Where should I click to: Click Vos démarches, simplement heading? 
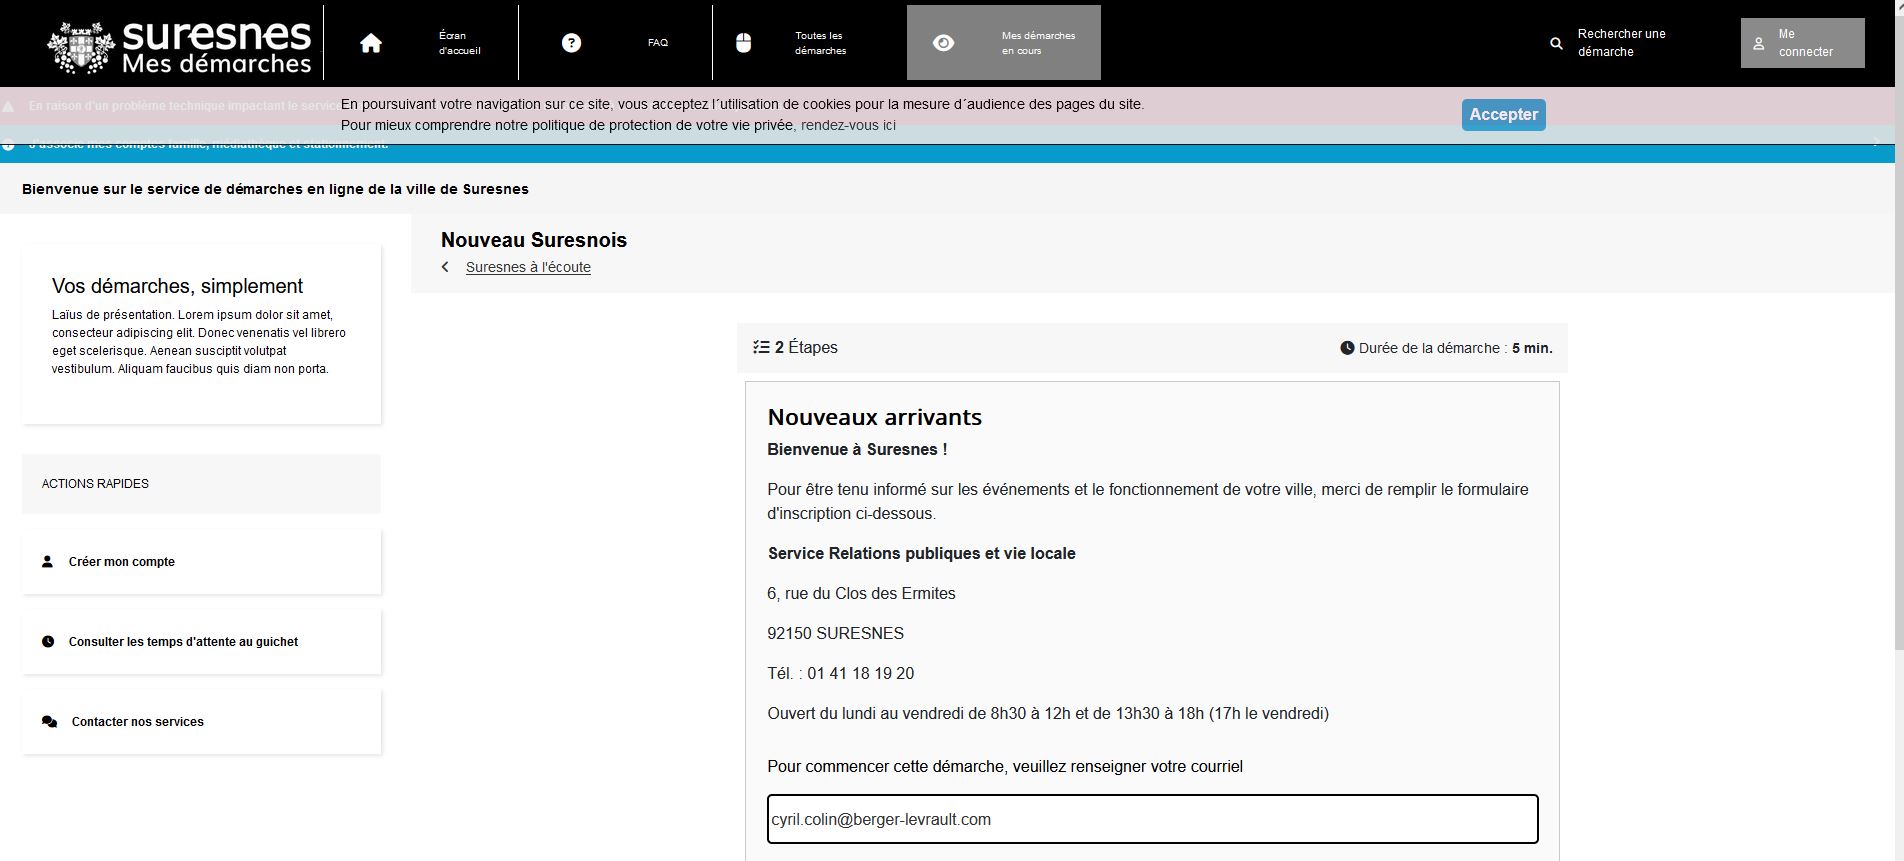(177, 286)
